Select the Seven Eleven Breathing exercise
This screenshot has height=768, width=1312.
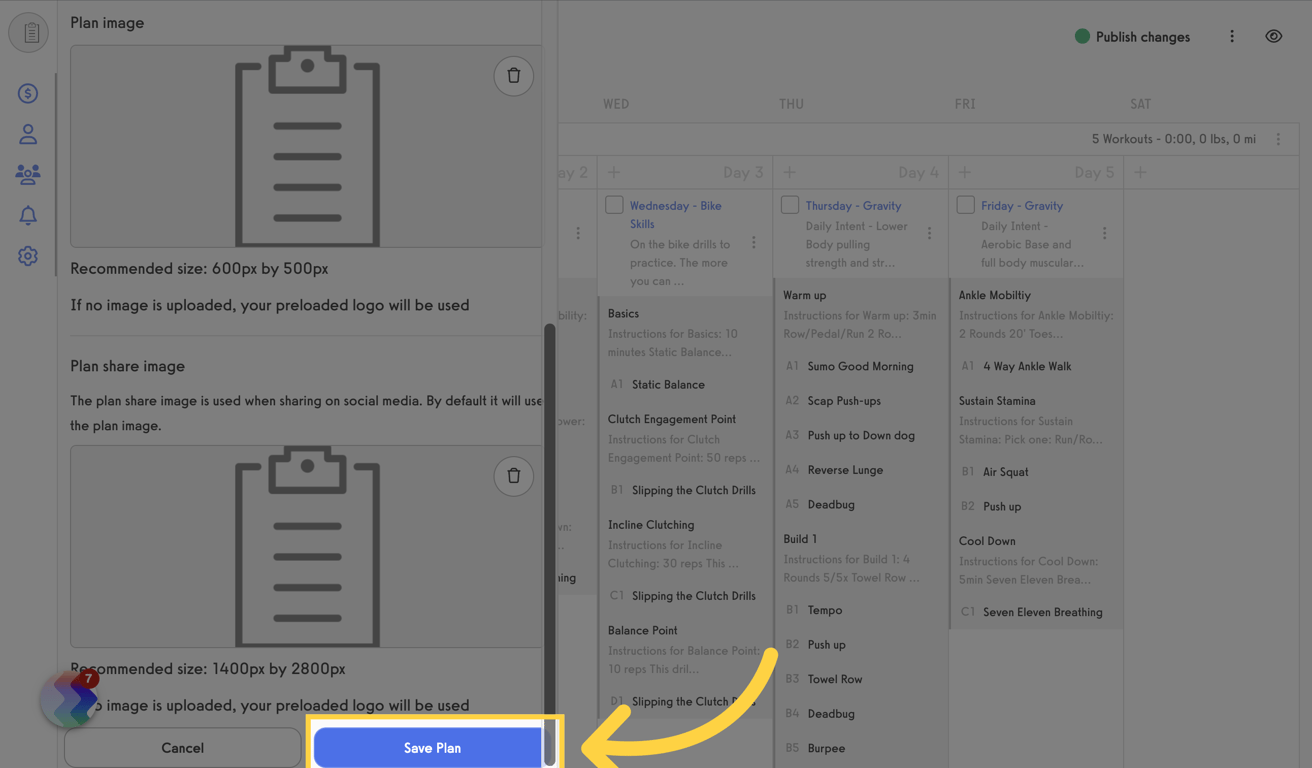tap(1042, 612)
